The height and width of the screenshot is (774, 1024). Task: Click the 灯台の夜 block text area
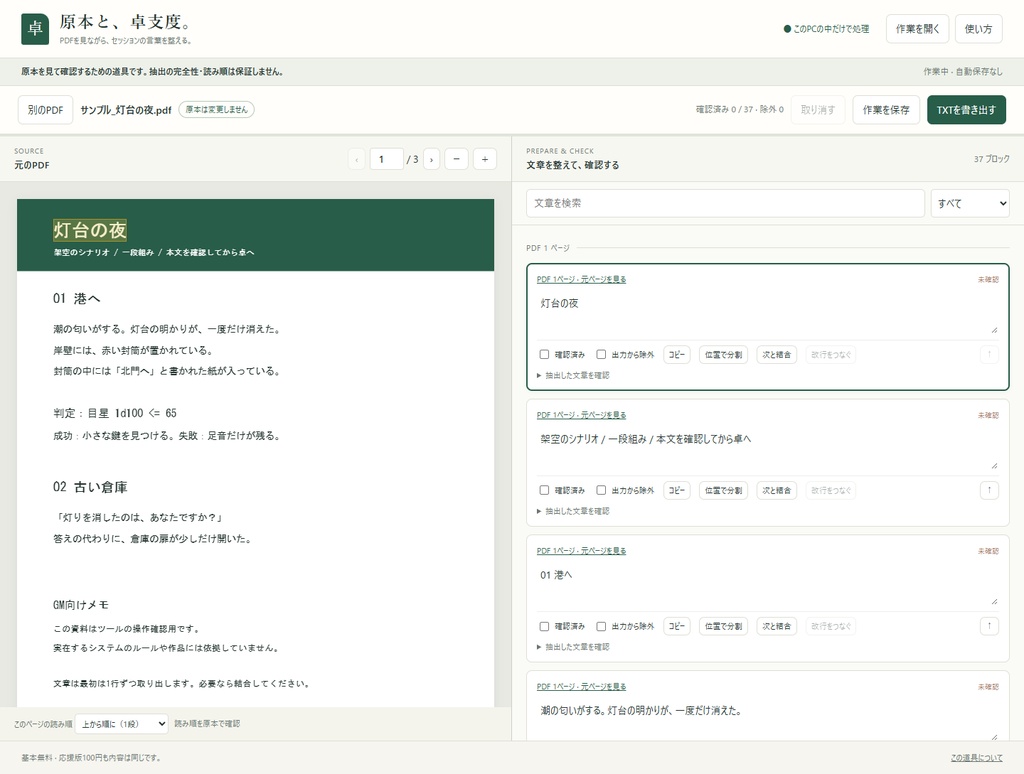pyautogui.click(x=767, y=315)
